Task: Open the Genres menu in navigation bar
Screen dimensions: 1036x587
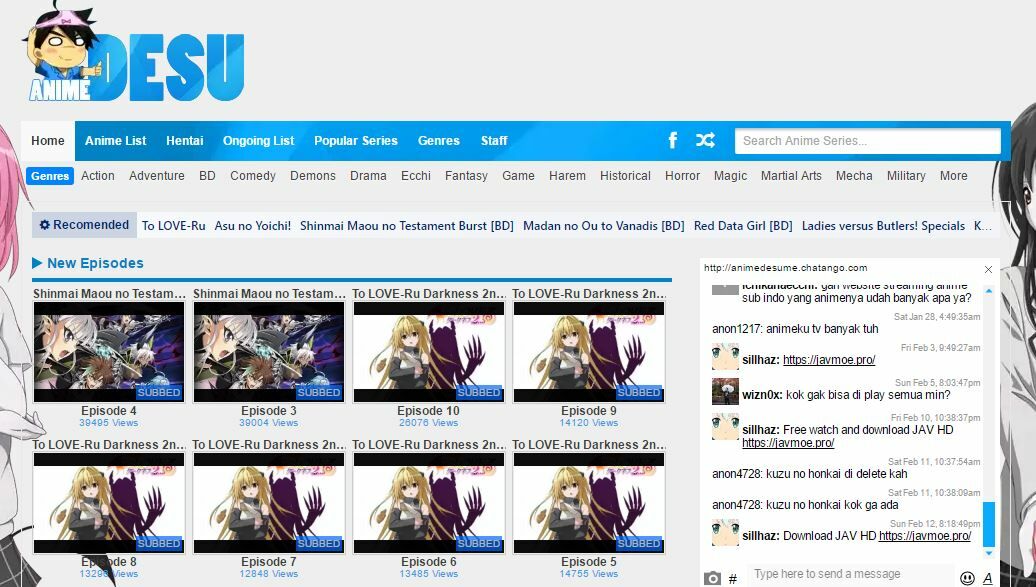Action: pos(439,141)
